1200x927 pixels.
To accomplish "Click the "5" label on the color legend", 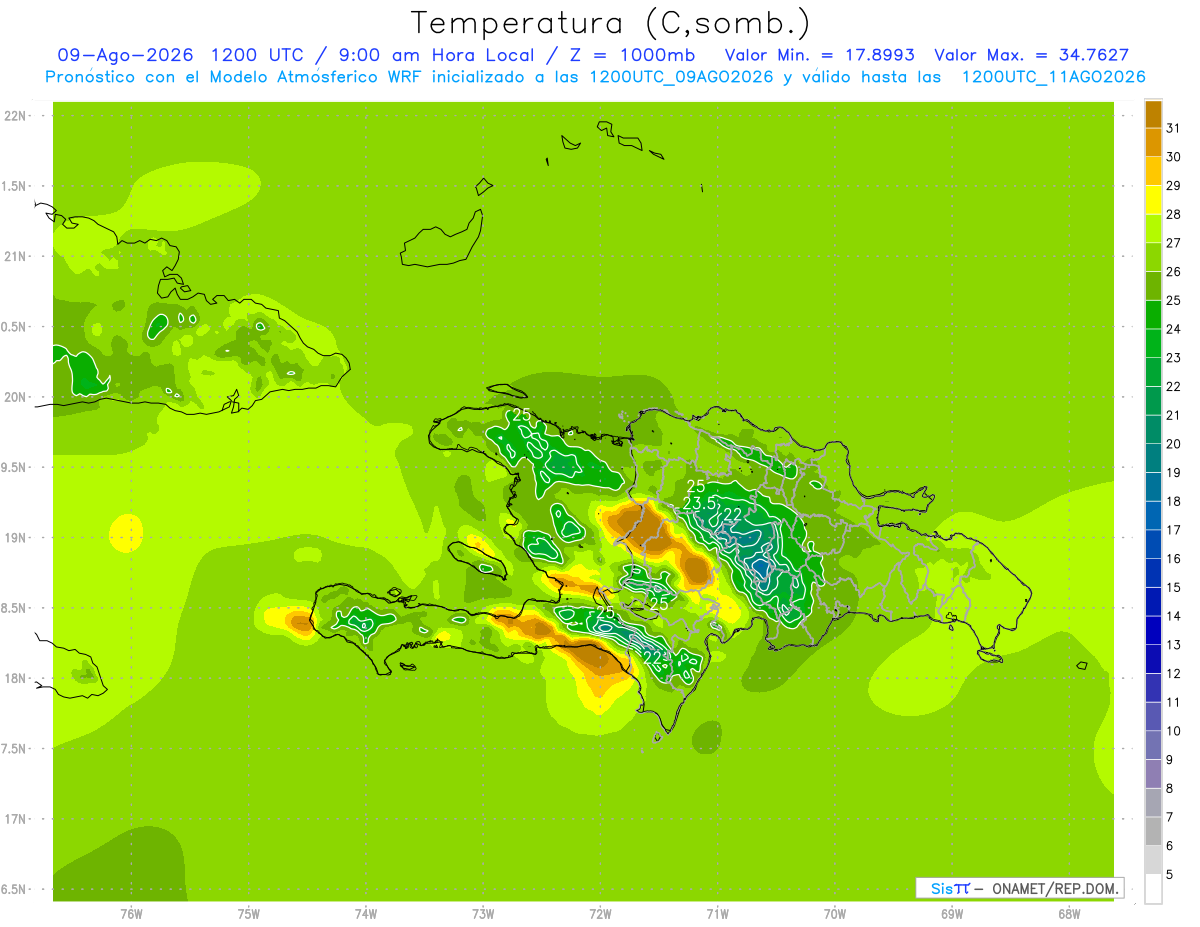I will pyautogui.click(x=1170, y=875).
